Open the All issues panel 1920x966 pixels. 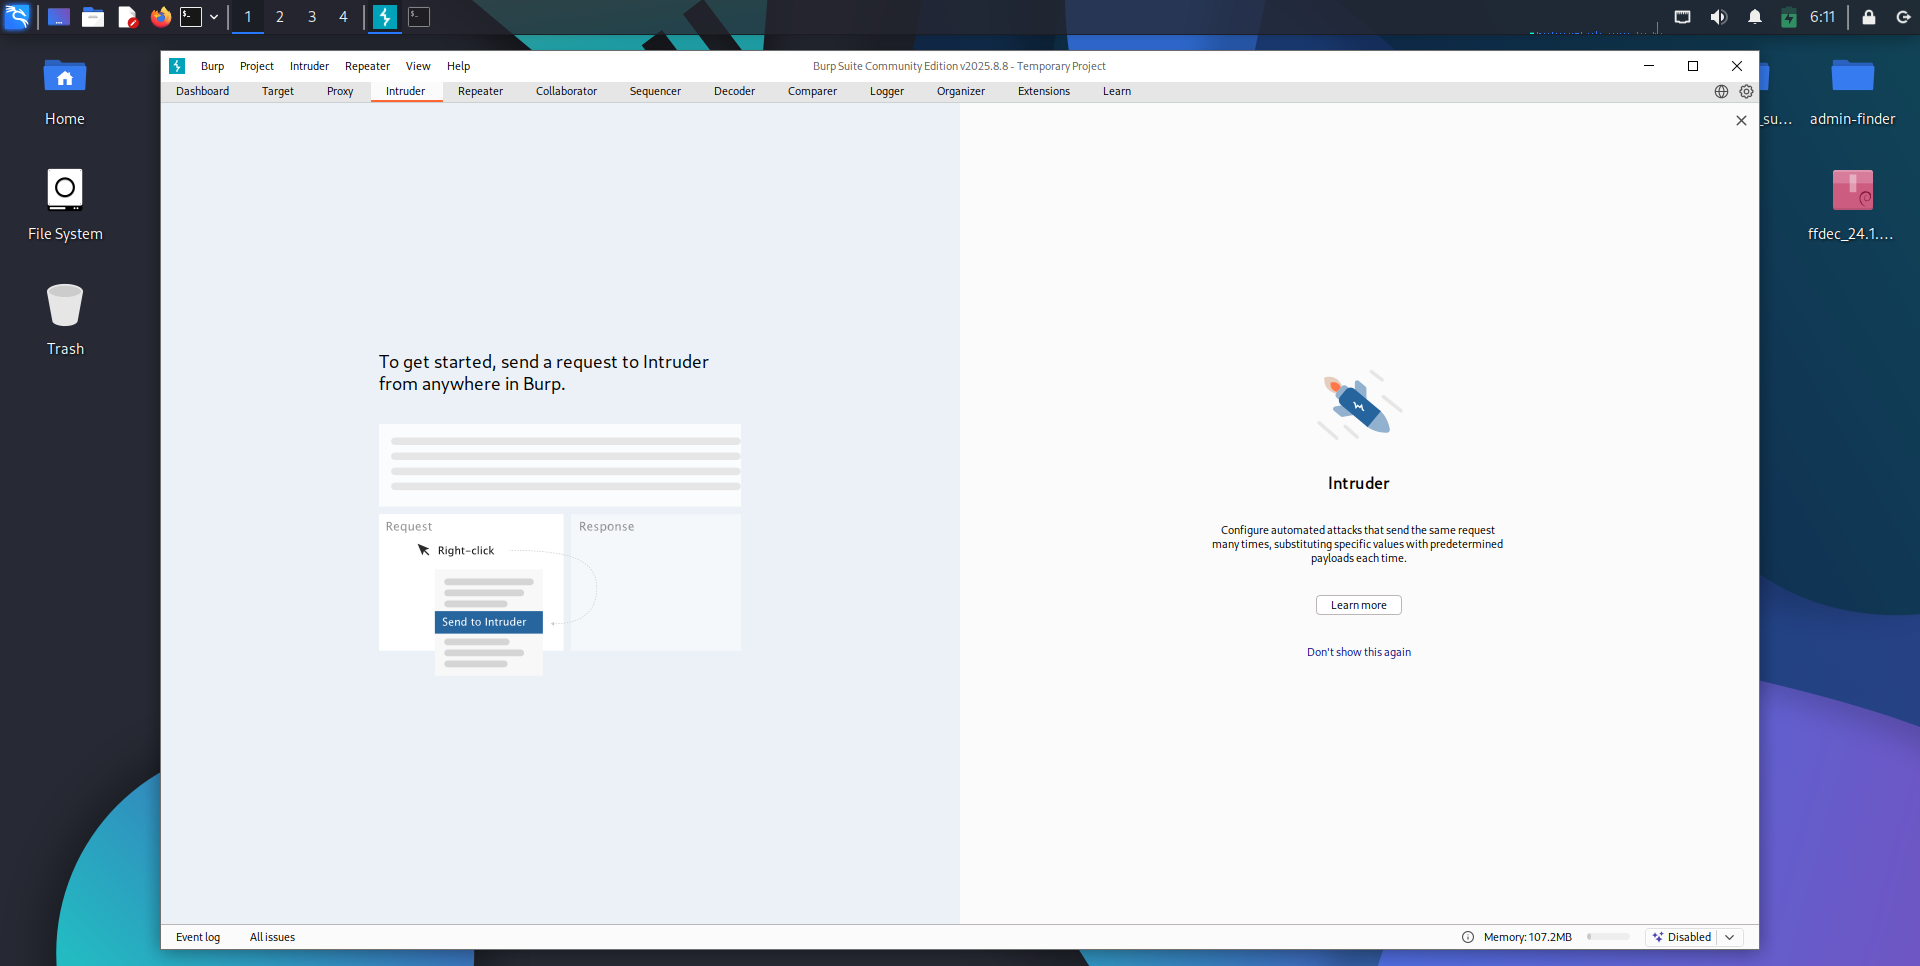click(273, 937)
